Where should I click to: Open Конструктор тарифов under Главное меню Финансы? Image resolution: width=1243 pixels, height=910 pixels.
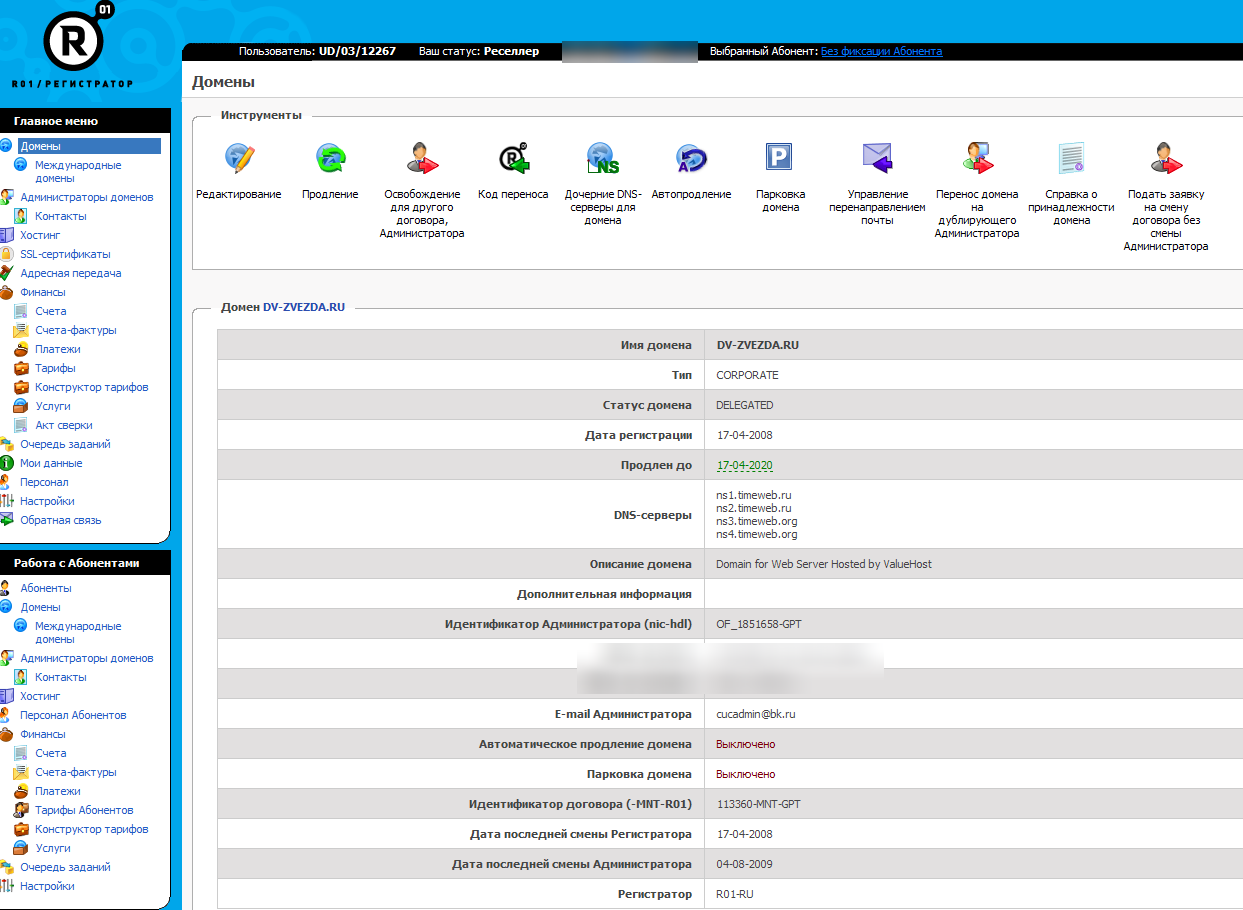[x=91, y=387]
